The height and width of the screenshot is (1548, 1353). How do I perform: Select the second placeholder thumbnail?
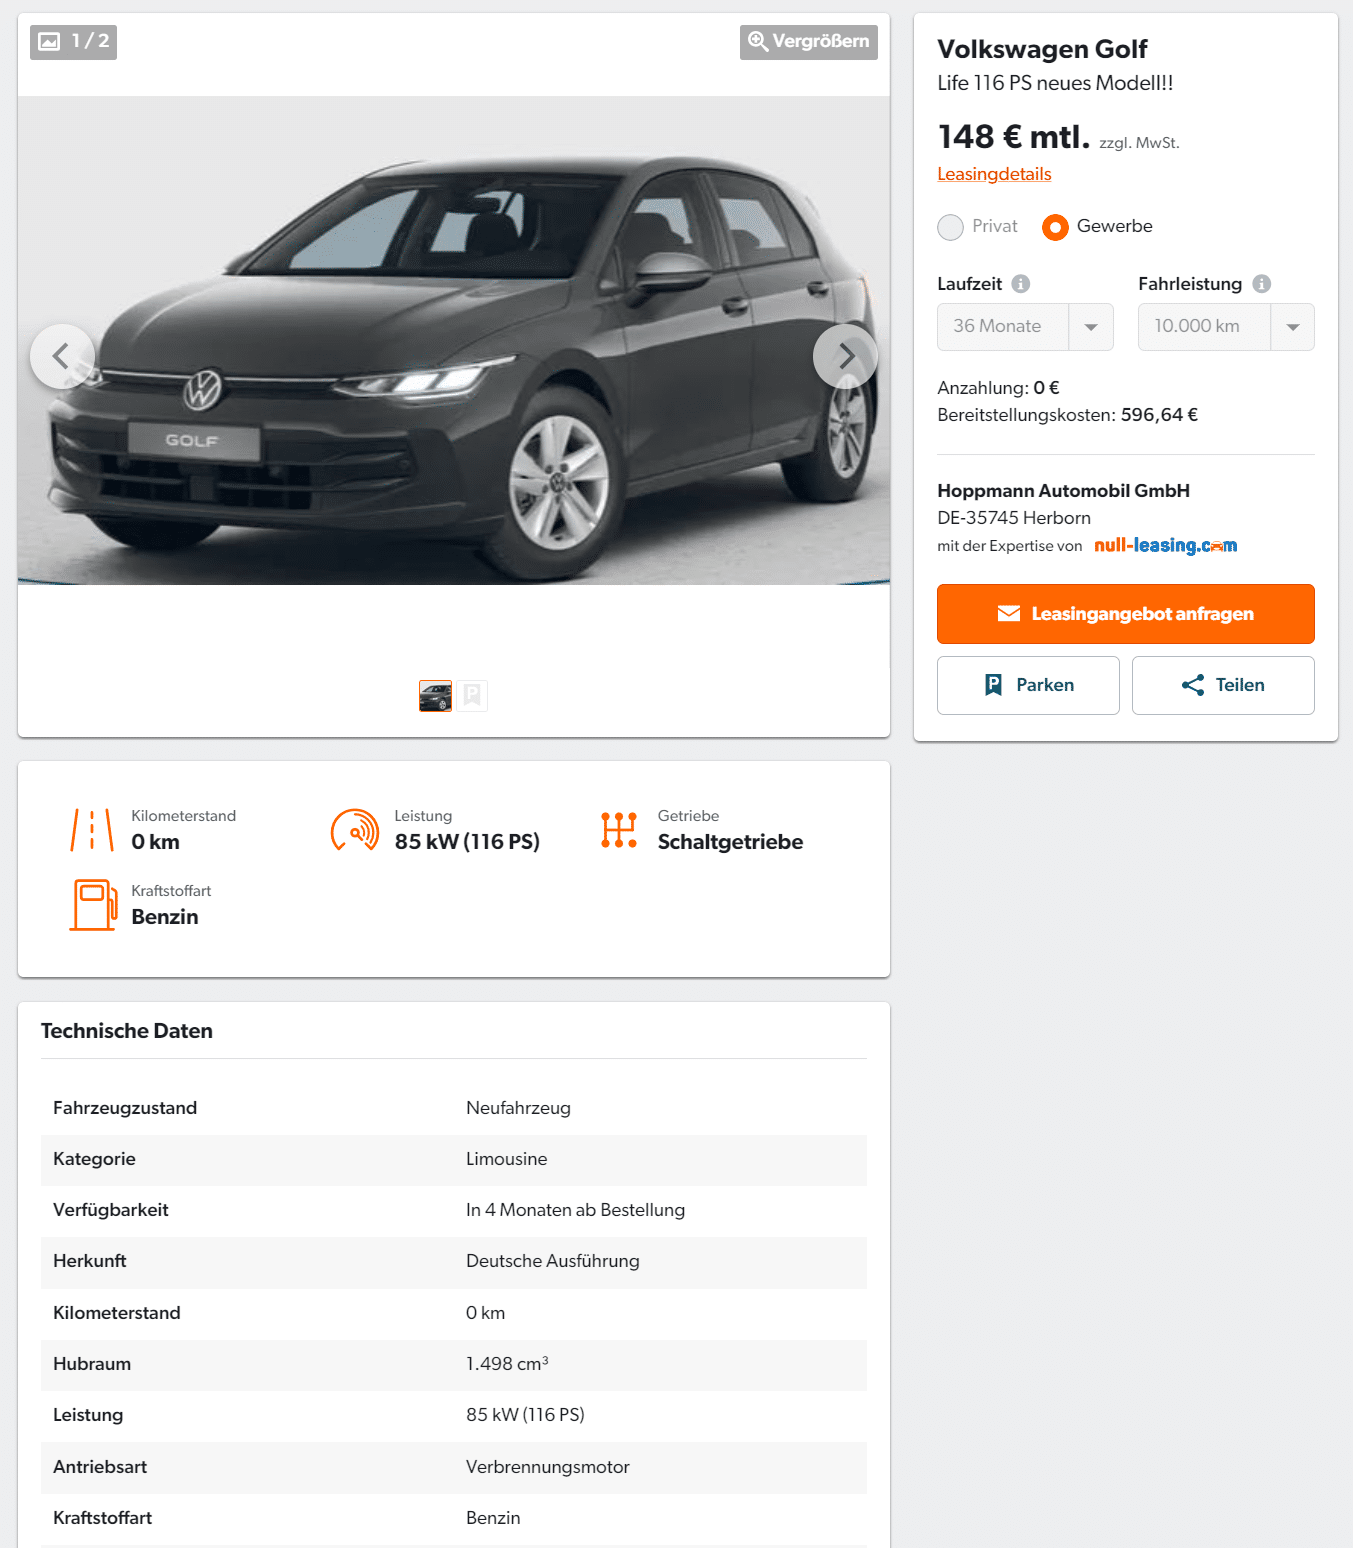tap(472, 696)
